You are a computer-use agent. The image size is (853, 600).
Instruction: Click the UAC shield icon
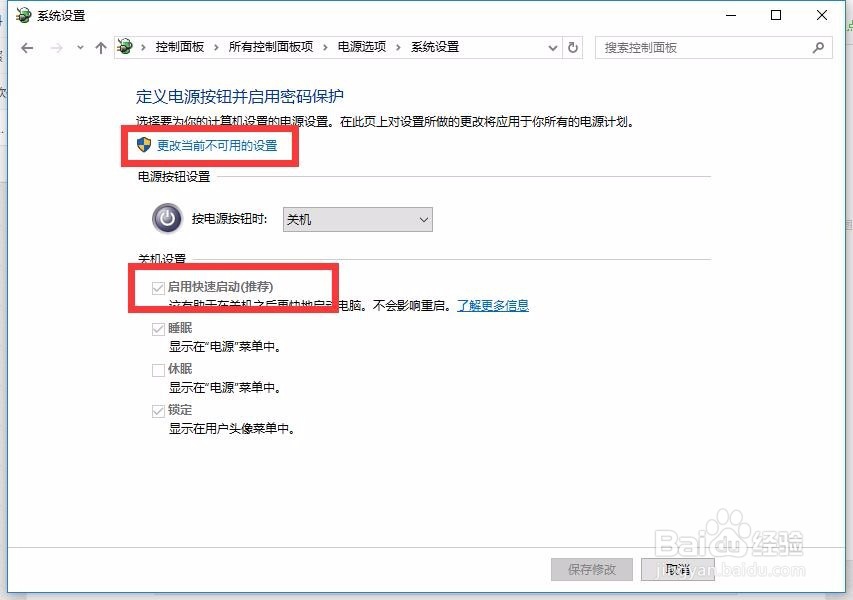tap(144, 145)
